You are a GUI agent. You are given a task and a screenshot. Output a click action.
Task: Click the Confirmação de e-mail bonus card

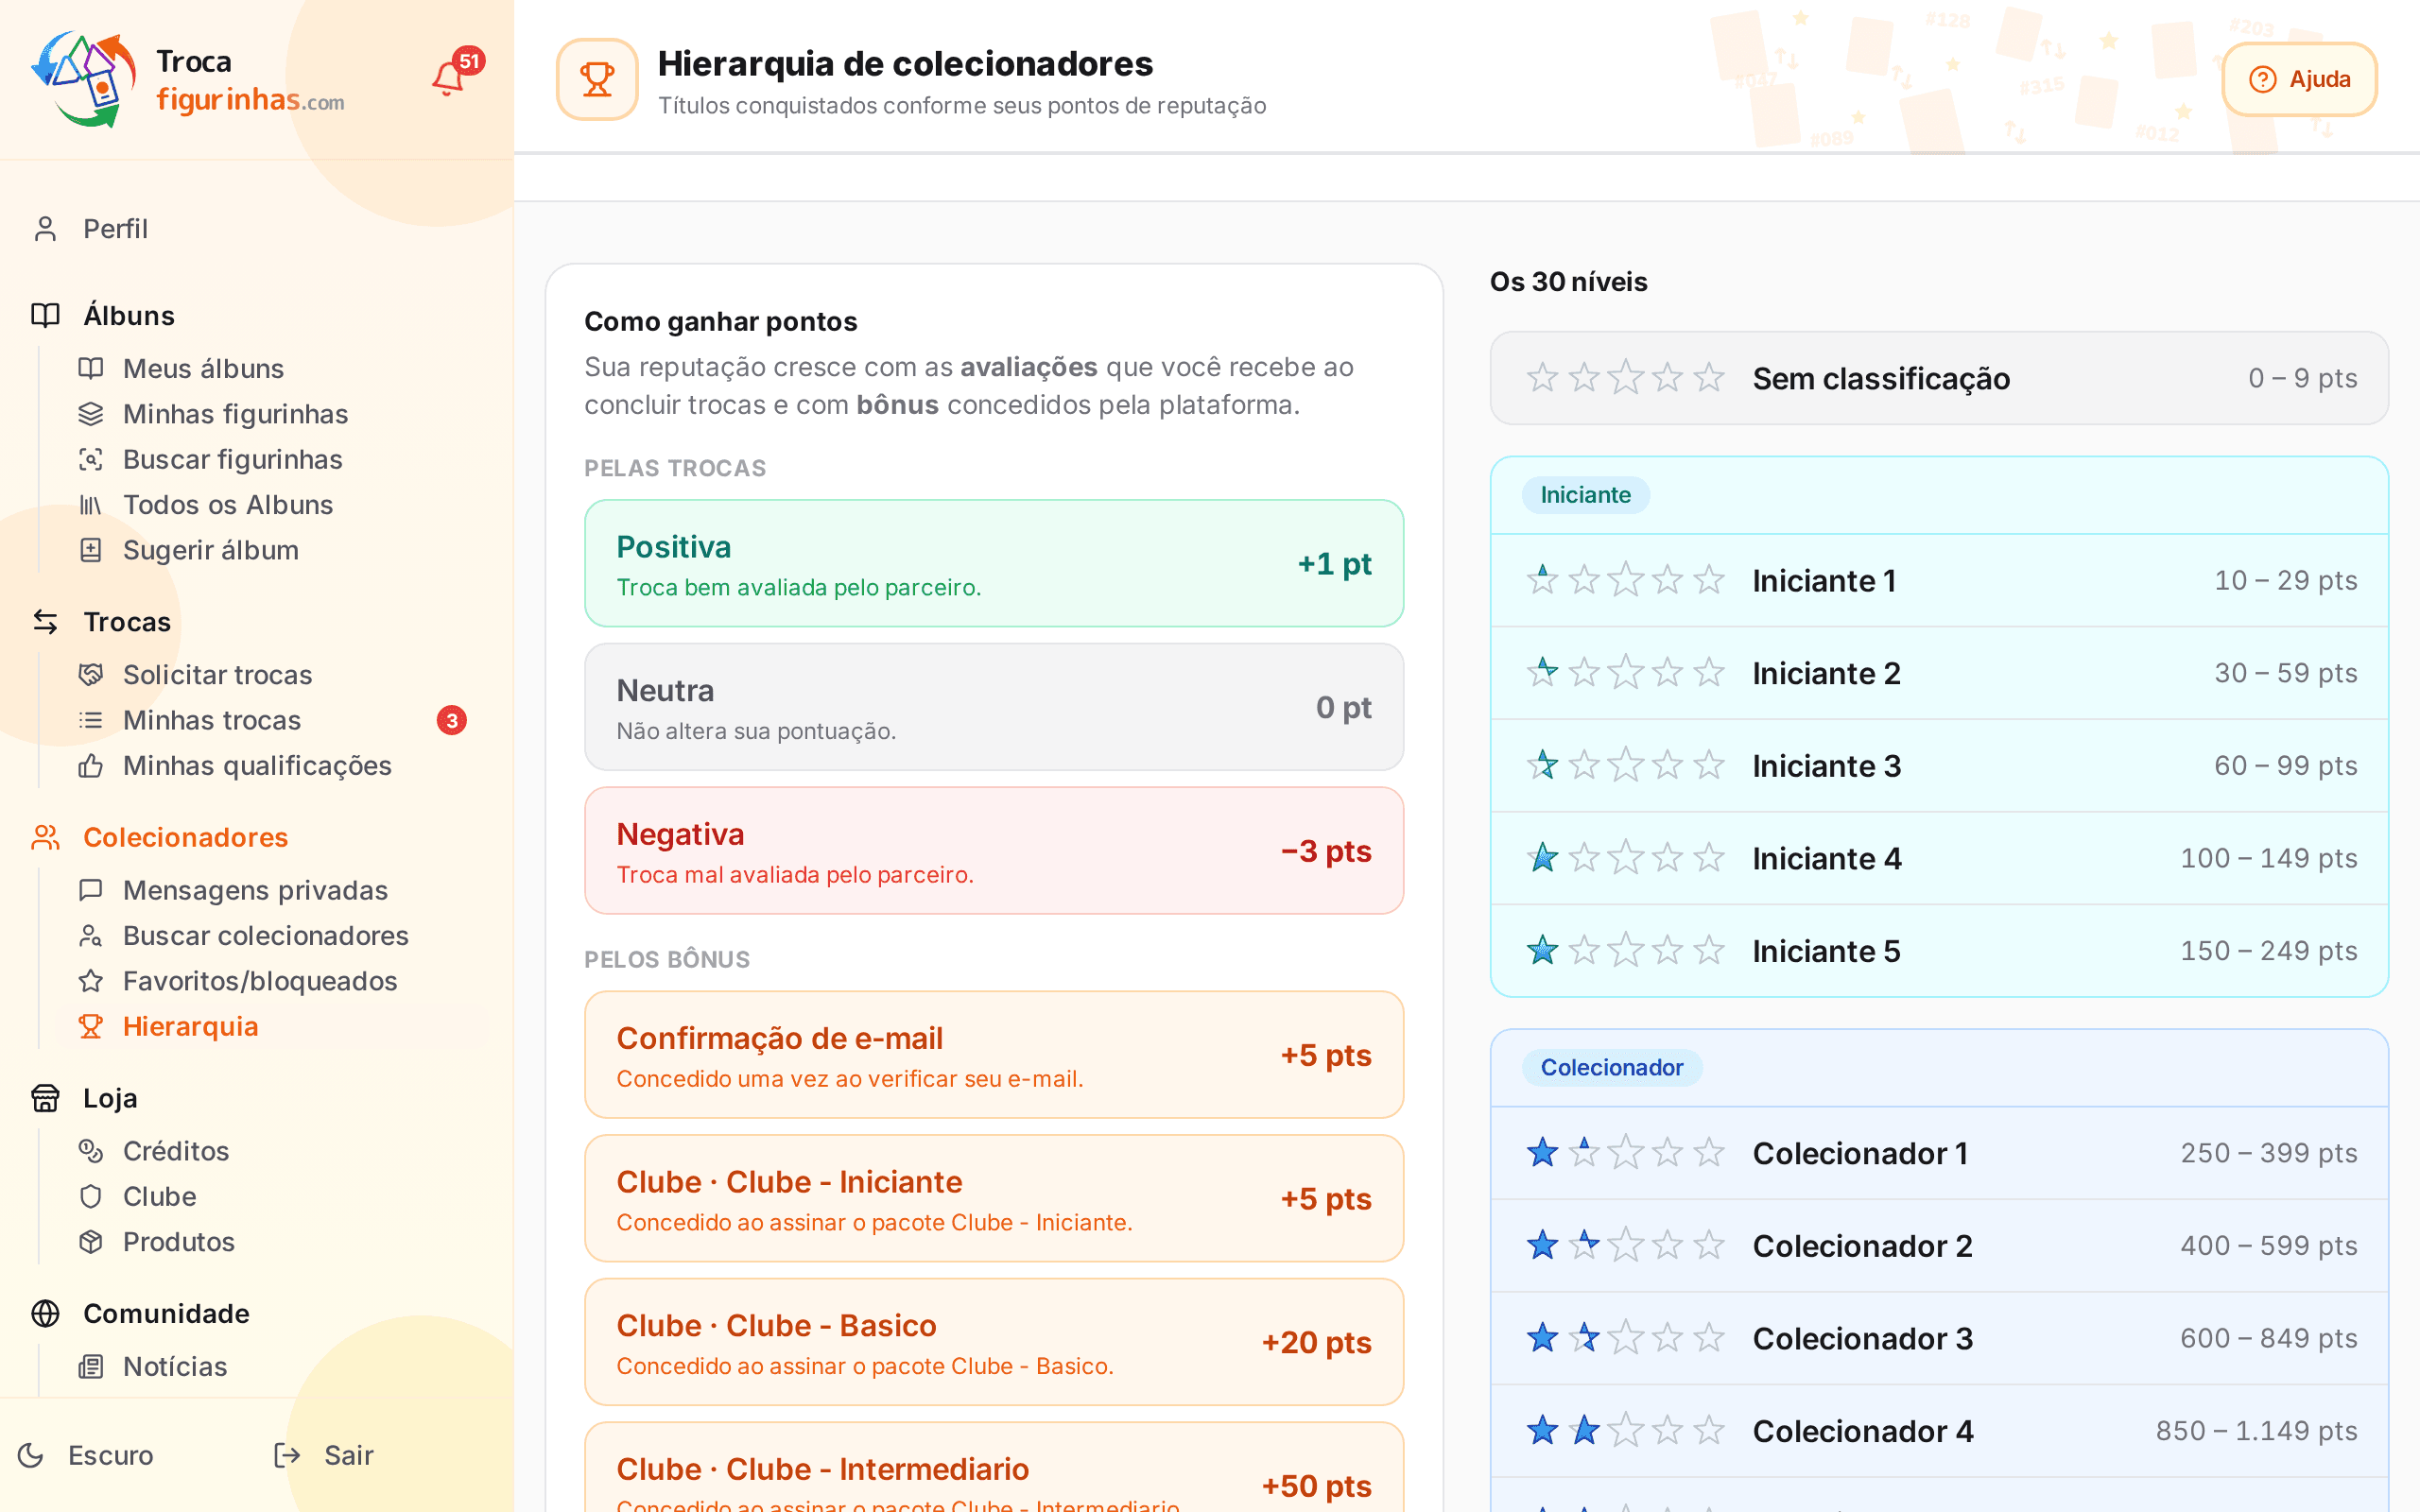click(x=994, y=1055)
